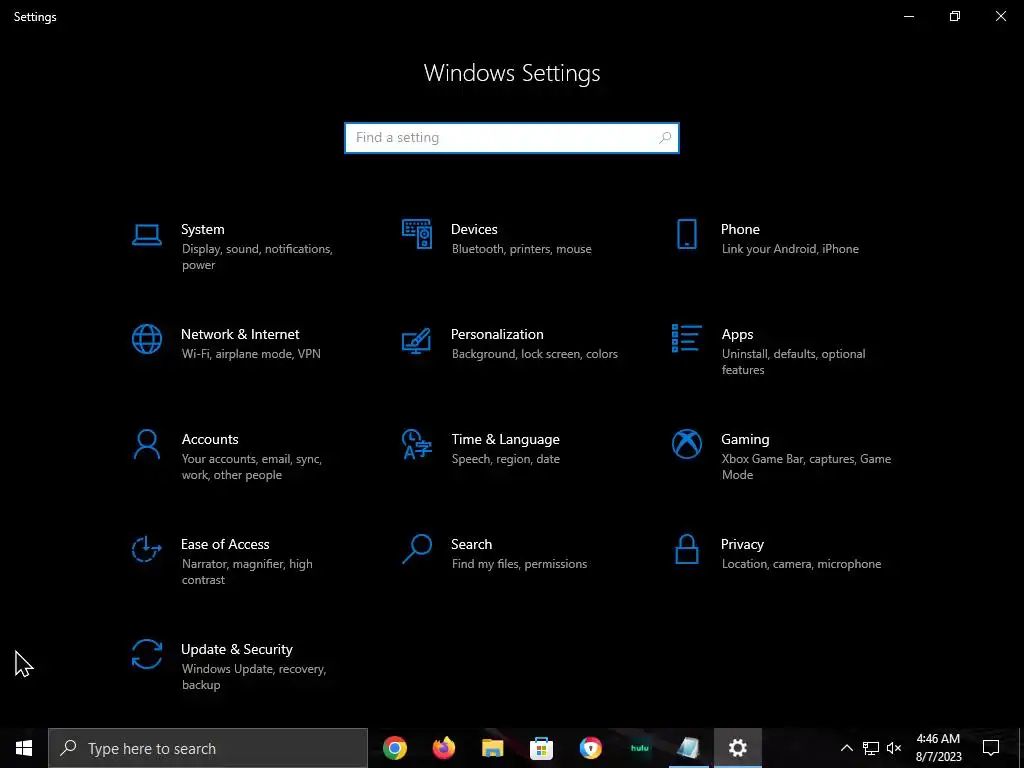Launch Firefox from the taskbar
Screen dimensions: 1024x768
click(444, 748)
